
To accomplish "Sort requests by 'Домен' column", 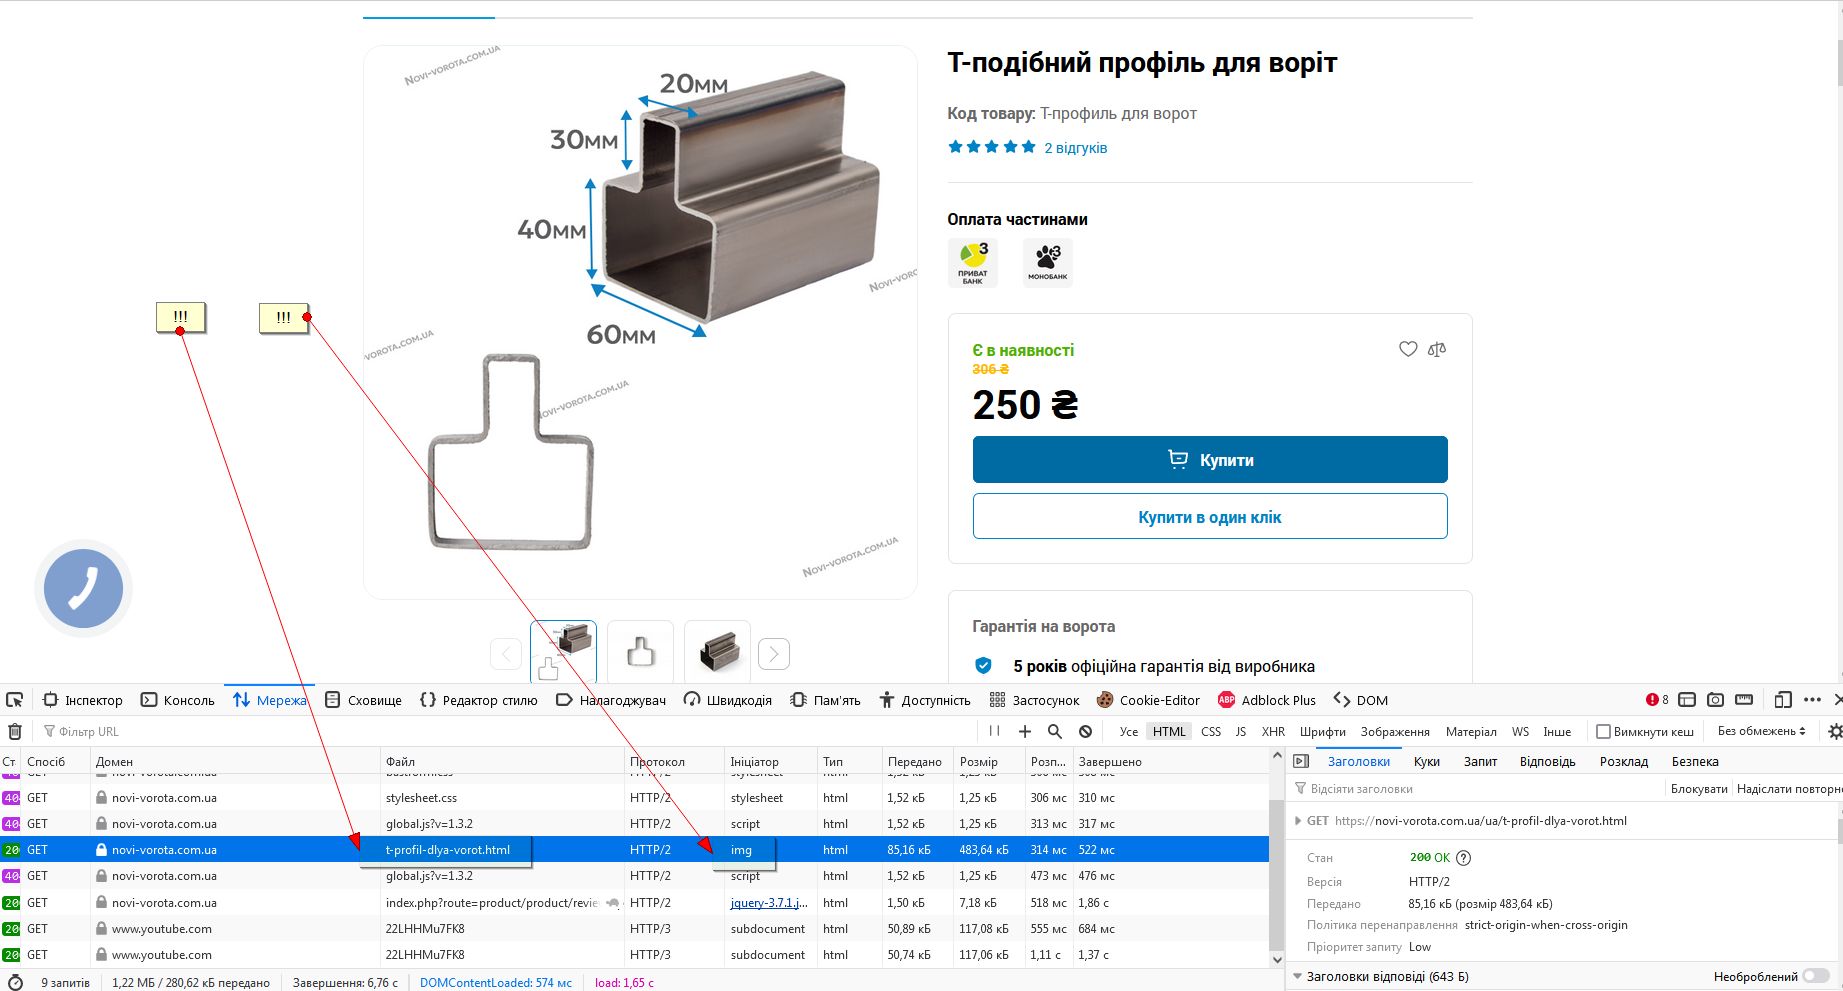I will coord(235,762).
